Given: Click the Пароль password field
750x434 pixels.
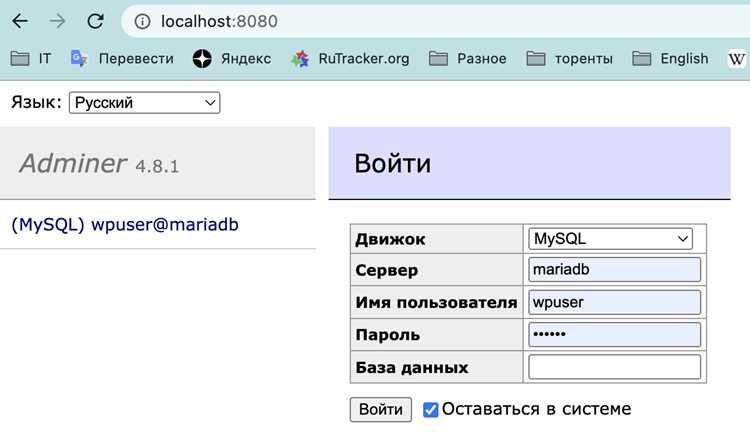Looking at the screenshot, I should tap(614, 334).
